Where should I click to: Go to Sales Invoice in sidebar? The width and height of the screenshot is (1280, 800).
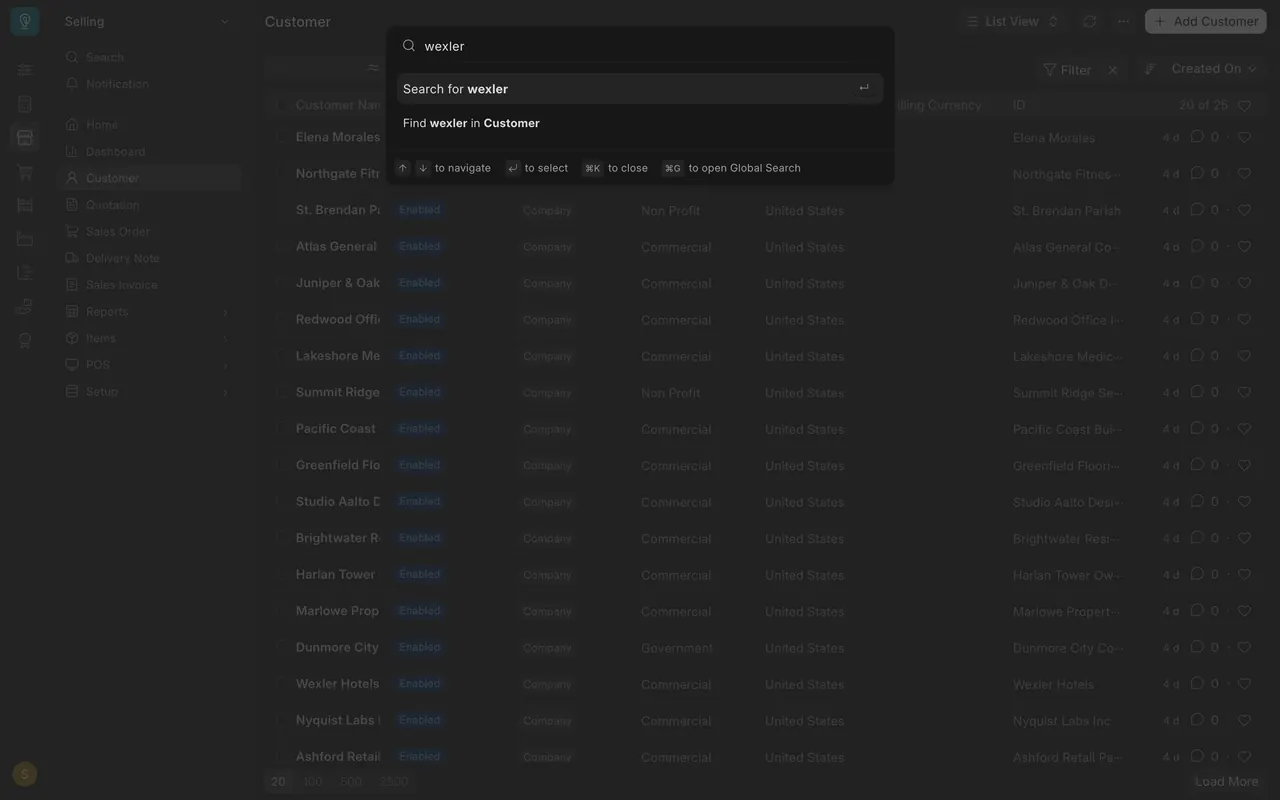tap(121, 285)
